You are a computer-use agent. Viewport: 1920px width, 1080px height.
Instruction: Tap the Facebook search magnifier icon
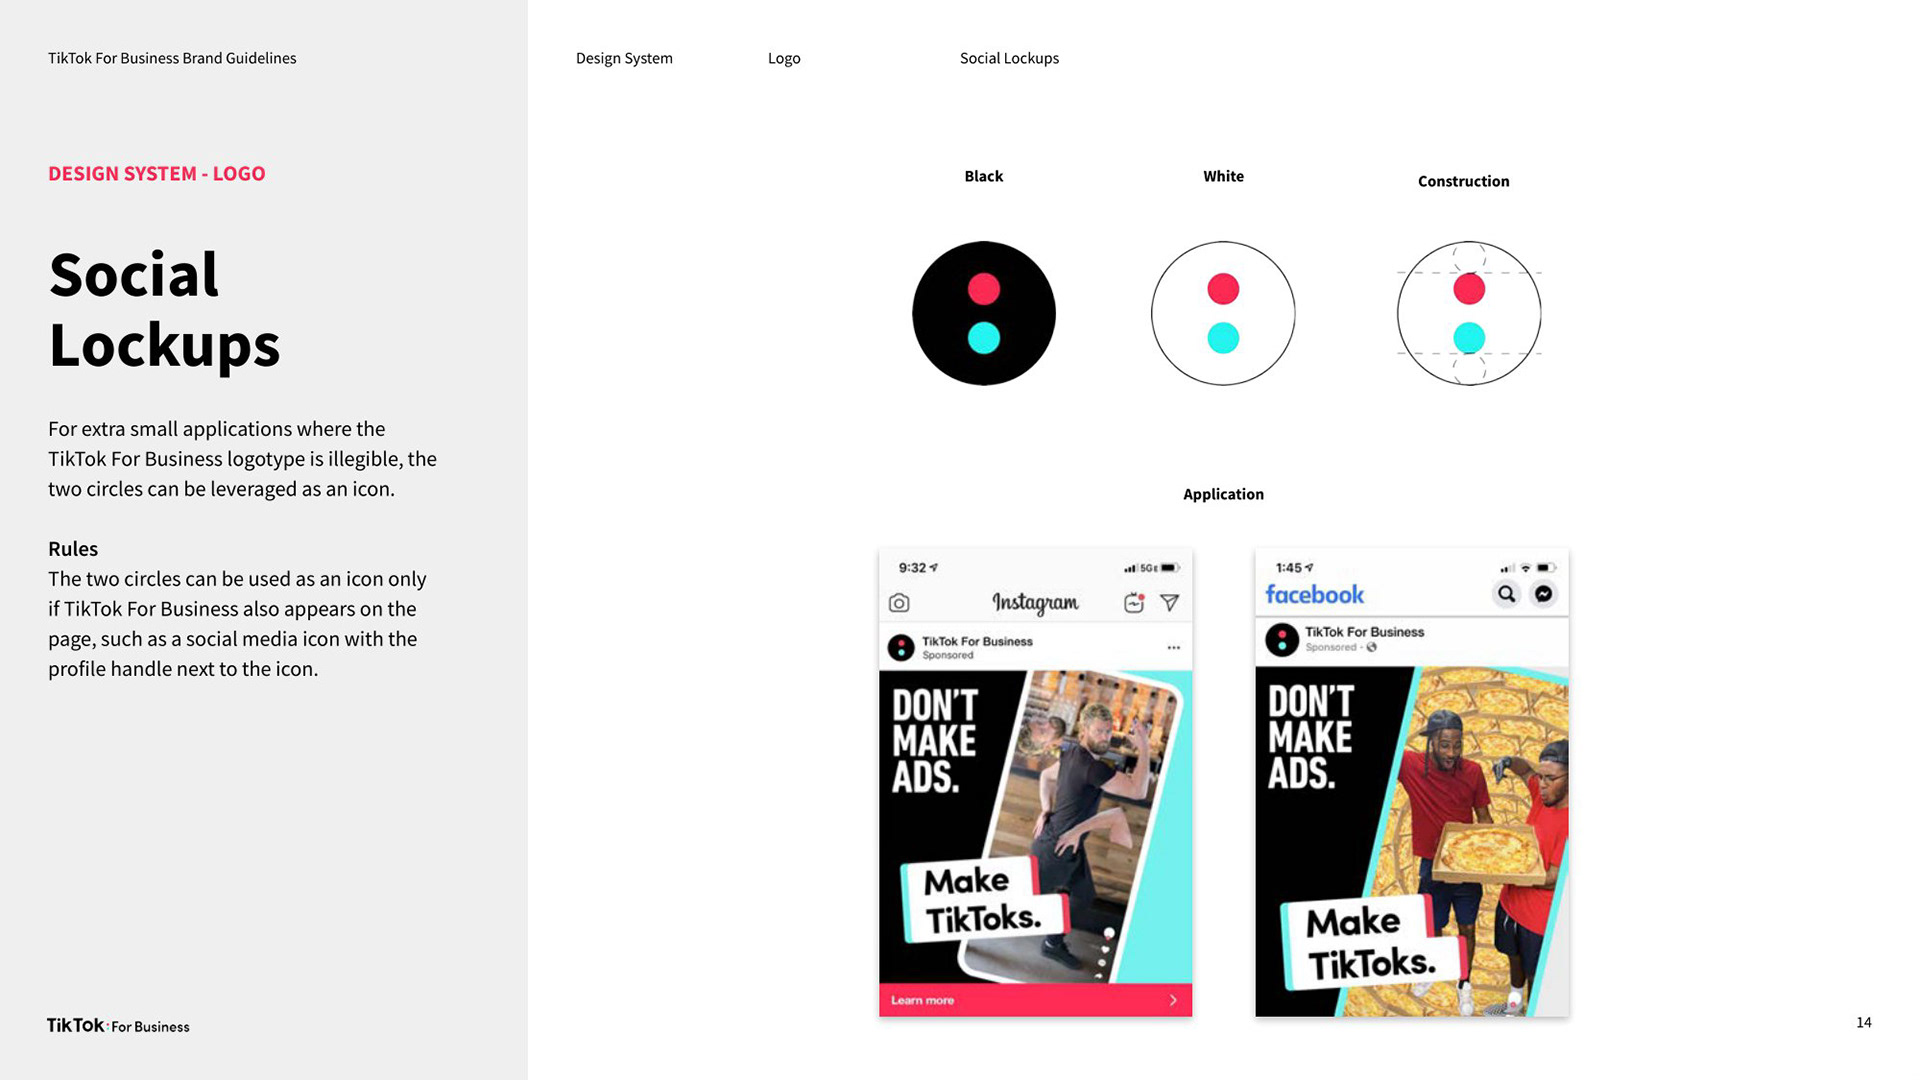(1506, 594)
